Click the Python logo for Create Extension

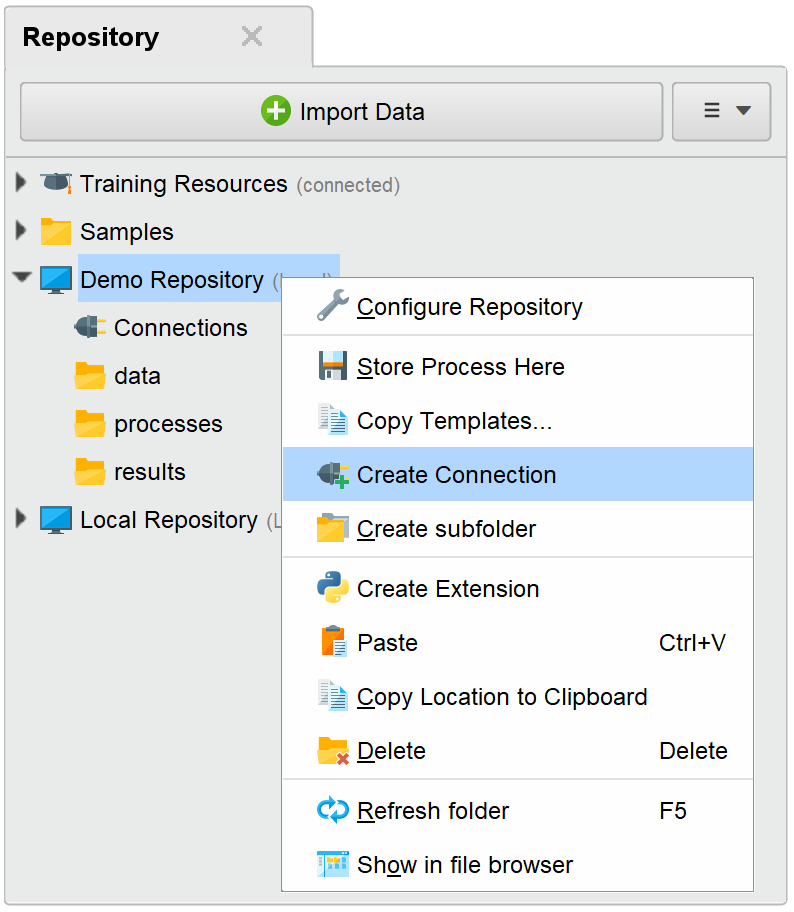[x=332, y=588]
